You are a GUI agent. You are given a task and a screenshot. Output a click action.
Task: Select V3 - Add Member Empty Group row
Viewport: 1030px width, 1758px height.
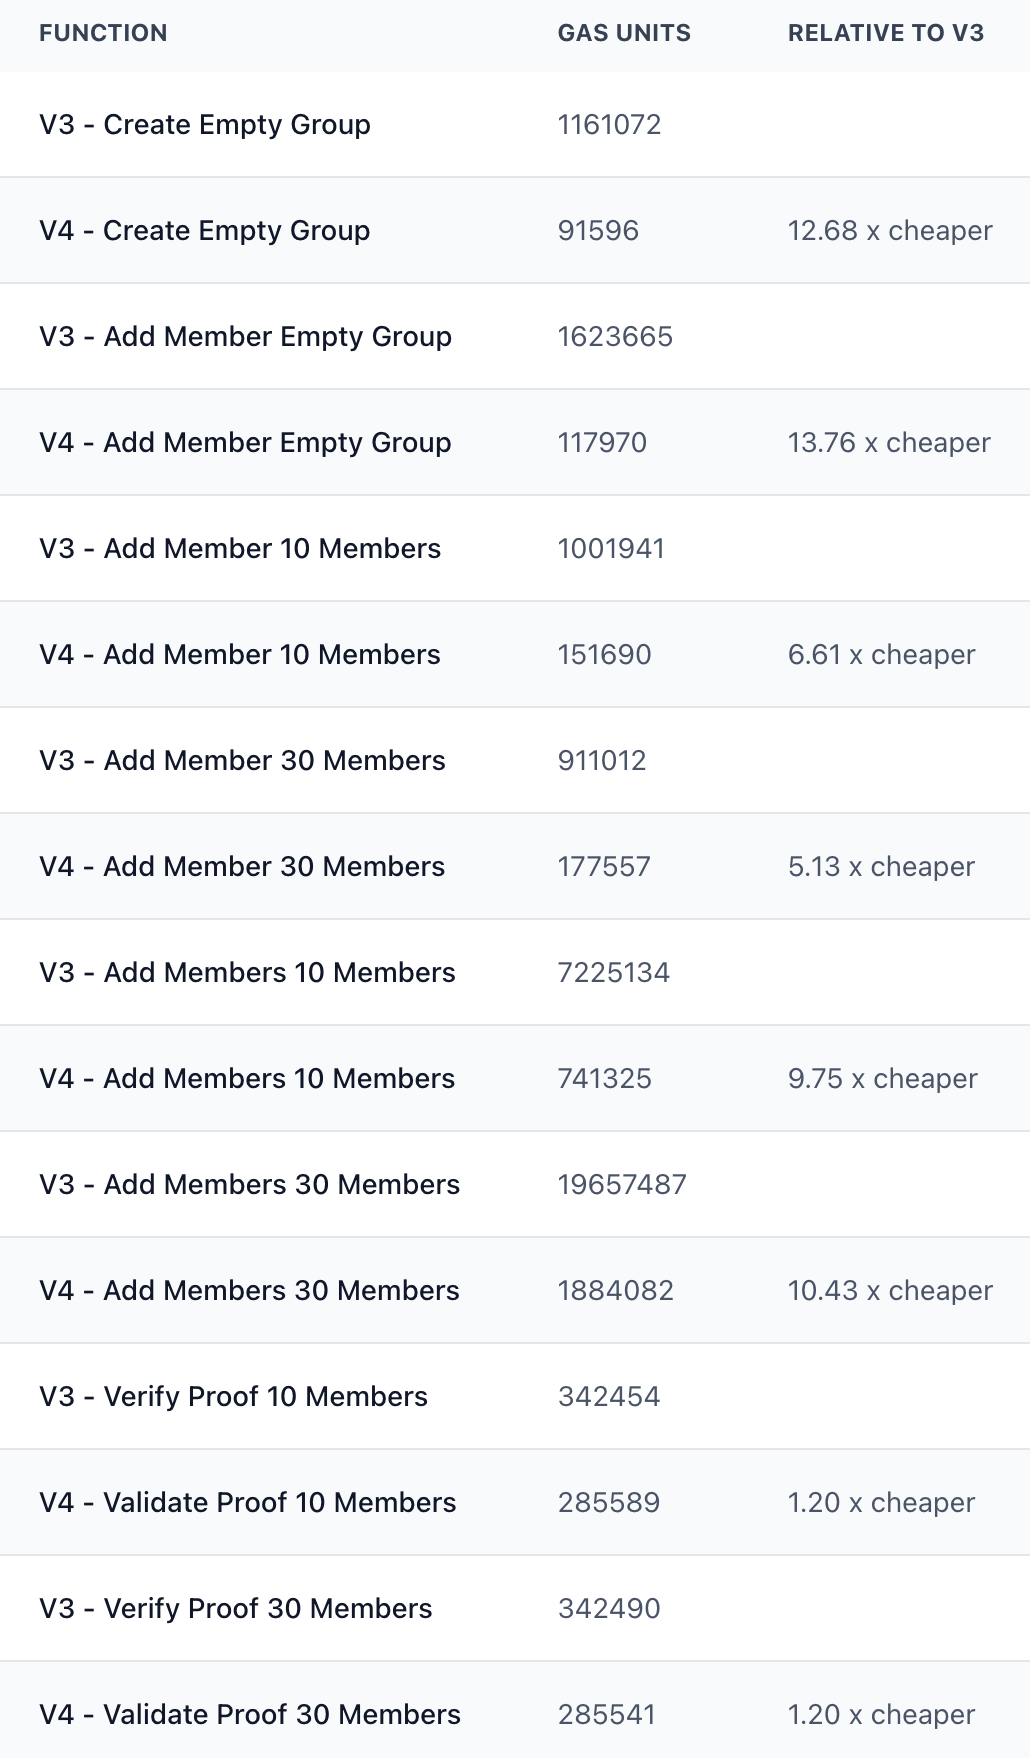coord(515,337)
